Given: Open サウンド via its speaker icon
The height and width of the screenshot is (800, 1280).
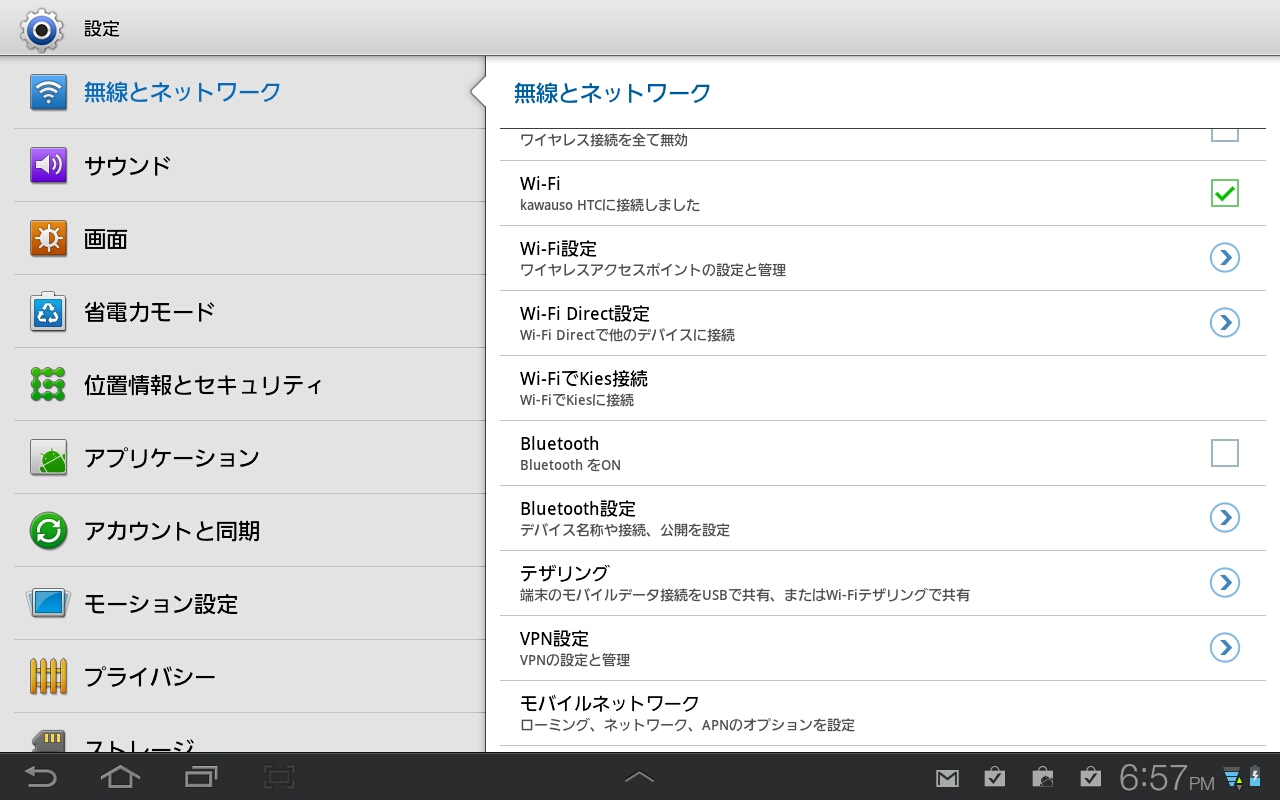Looking at the screenshot, I should coord(48,165).
